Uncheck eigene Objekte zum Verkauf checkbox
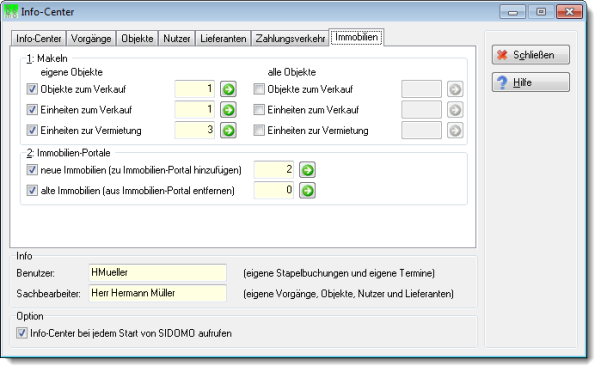The height and width of the screenshot is (371, 600). pyautogui.click(x=32, y=89)
